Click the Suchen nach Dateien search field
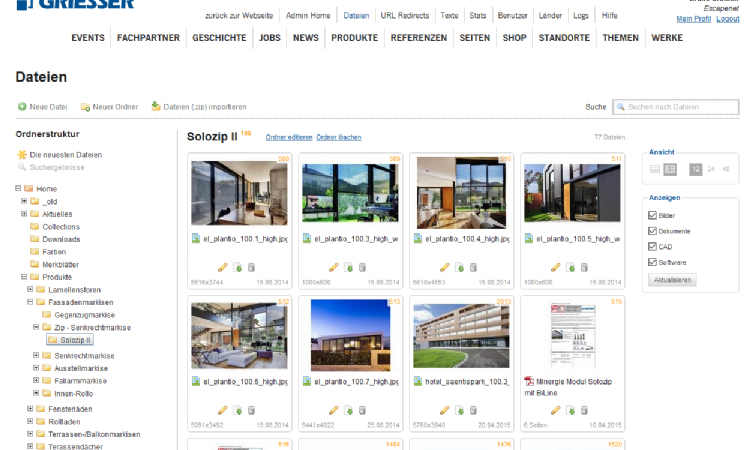750x450 pixels. [681, 107]
